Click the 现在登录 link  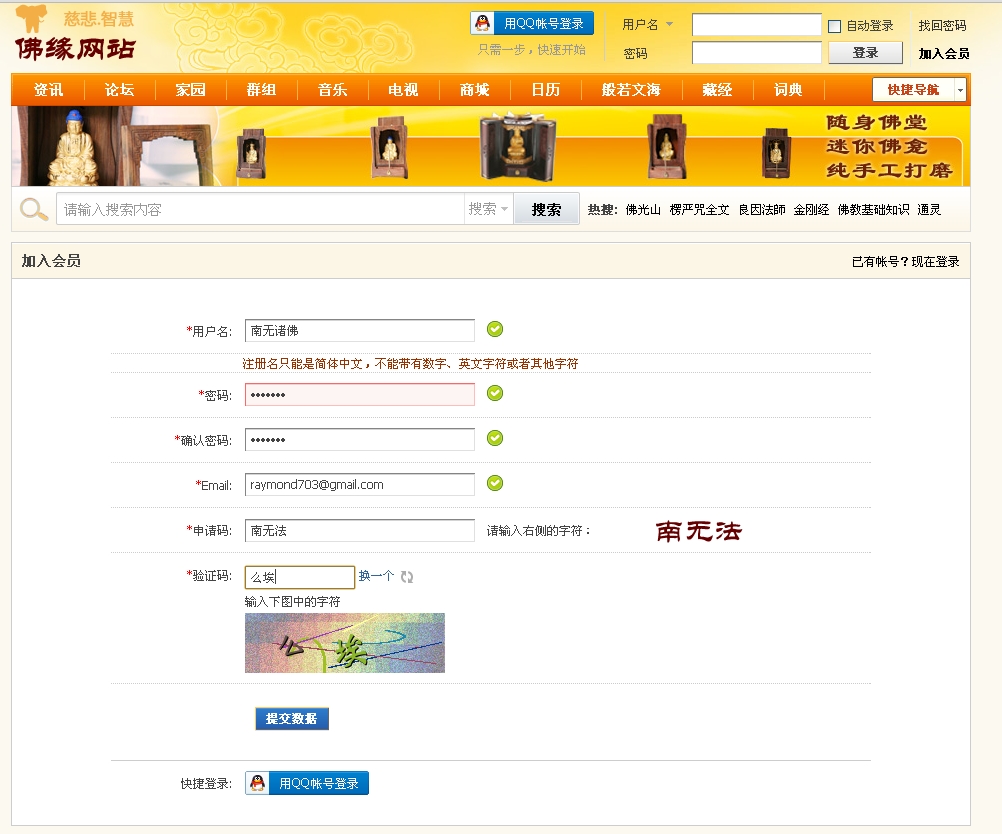[x=935, y=262]
